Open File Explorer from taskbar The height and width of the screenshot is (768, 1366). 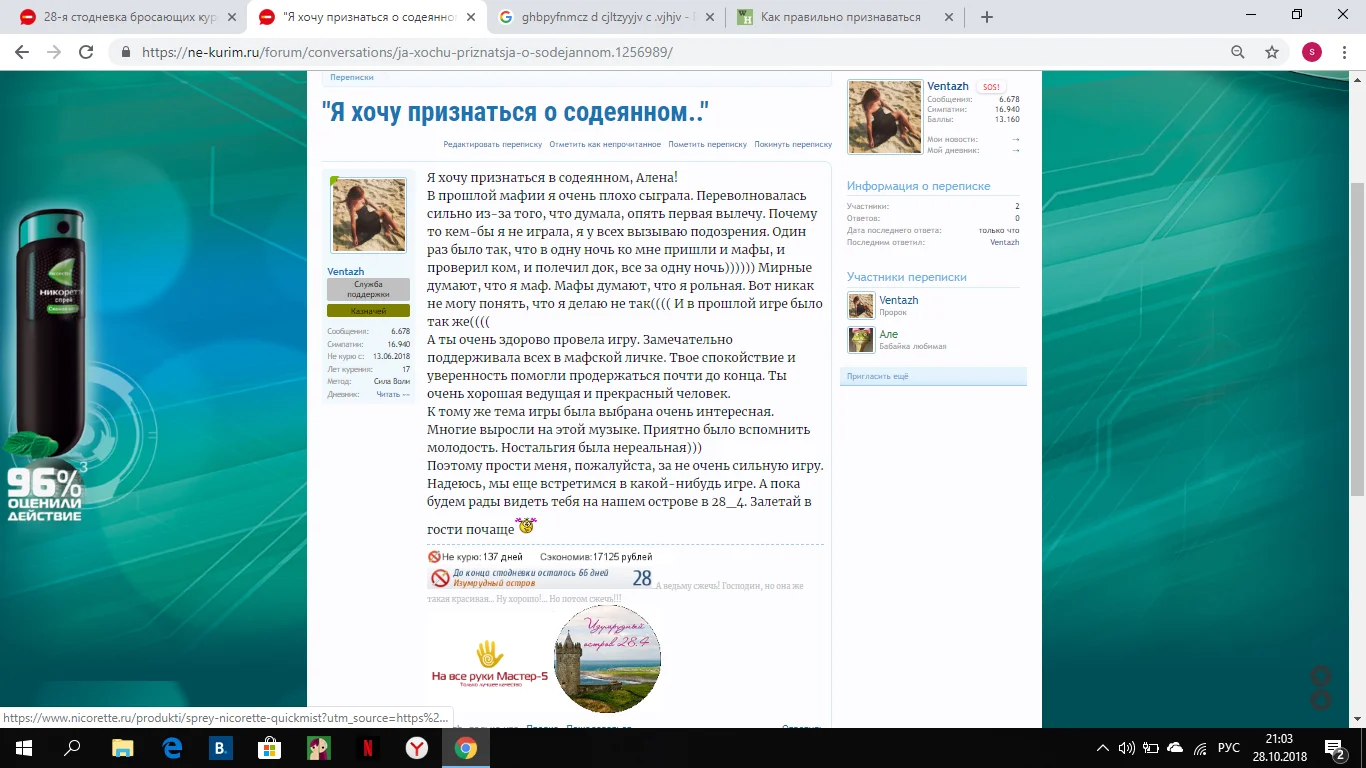click(x=122, y=748)
